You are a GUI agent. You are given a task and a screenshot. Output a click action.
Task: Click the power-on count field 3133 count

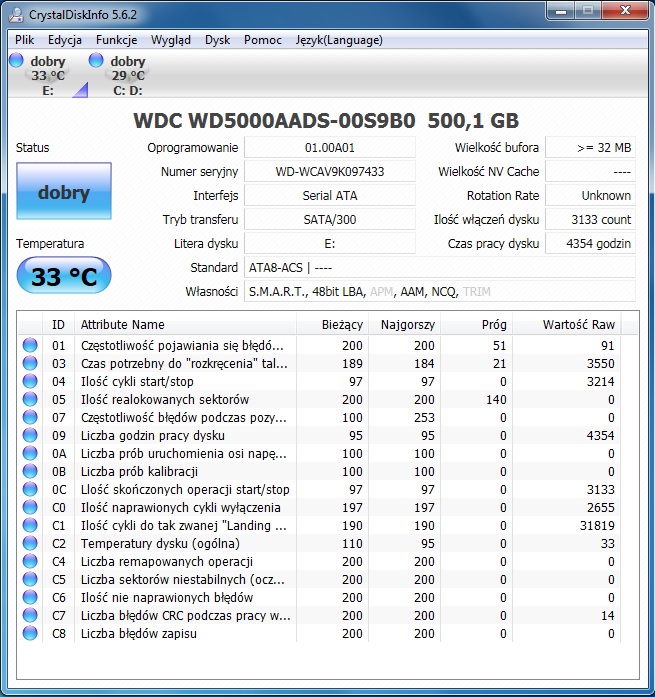point(590,220)
